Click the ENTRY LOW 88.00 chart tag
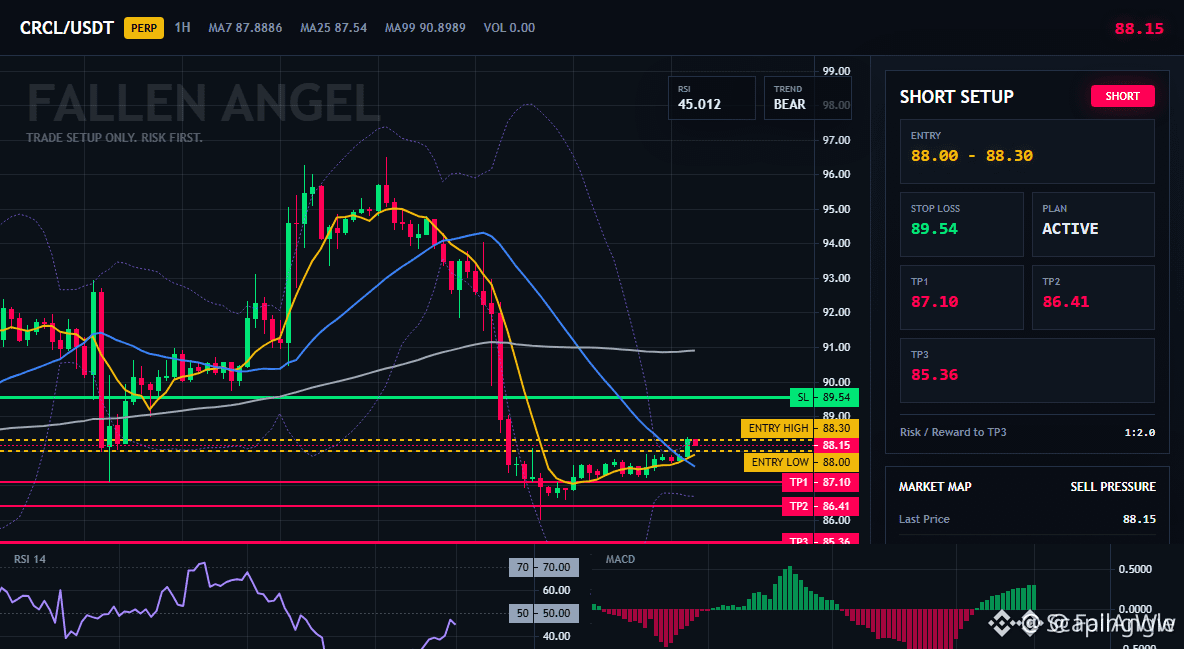Image resolution: width=1184 pixels, height=649 pixels. [x=801, y=462]
